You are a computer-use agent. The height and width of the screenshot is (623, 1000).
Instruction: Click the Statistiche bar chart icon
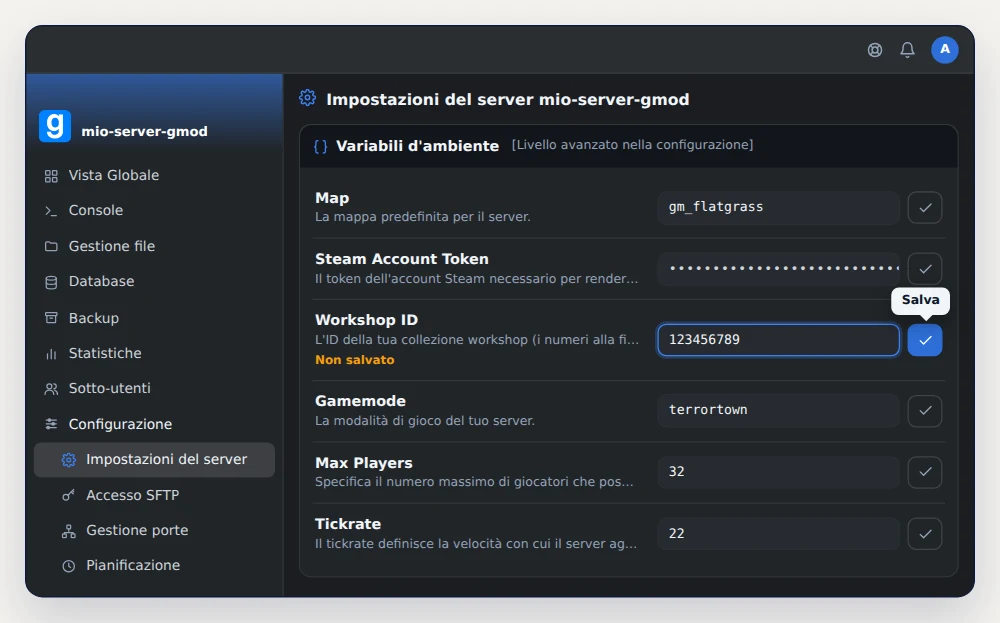(x=51, y=353)
